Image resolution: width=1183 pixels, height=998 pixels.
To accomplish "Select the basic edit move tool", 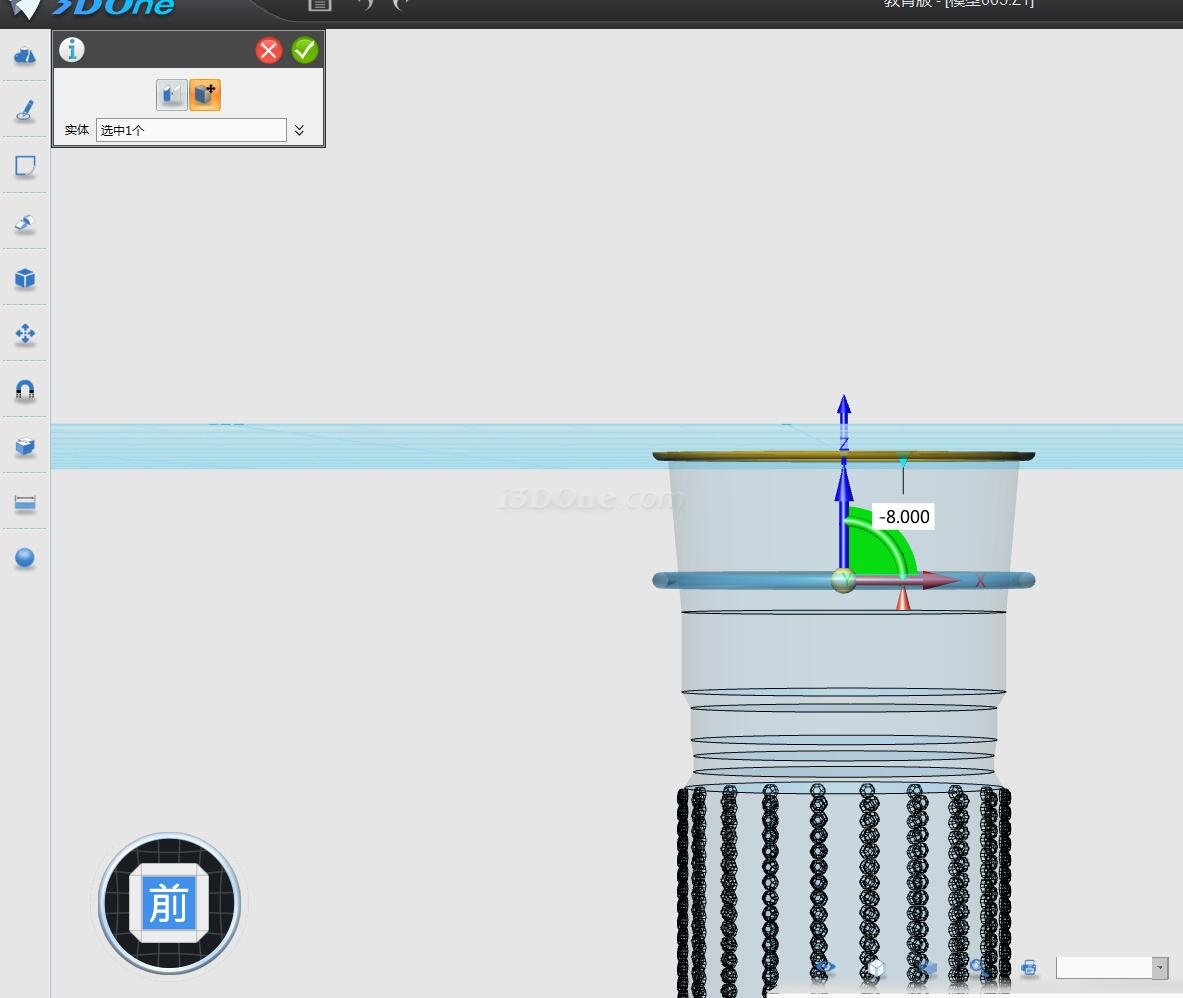I will pos(25,334).
